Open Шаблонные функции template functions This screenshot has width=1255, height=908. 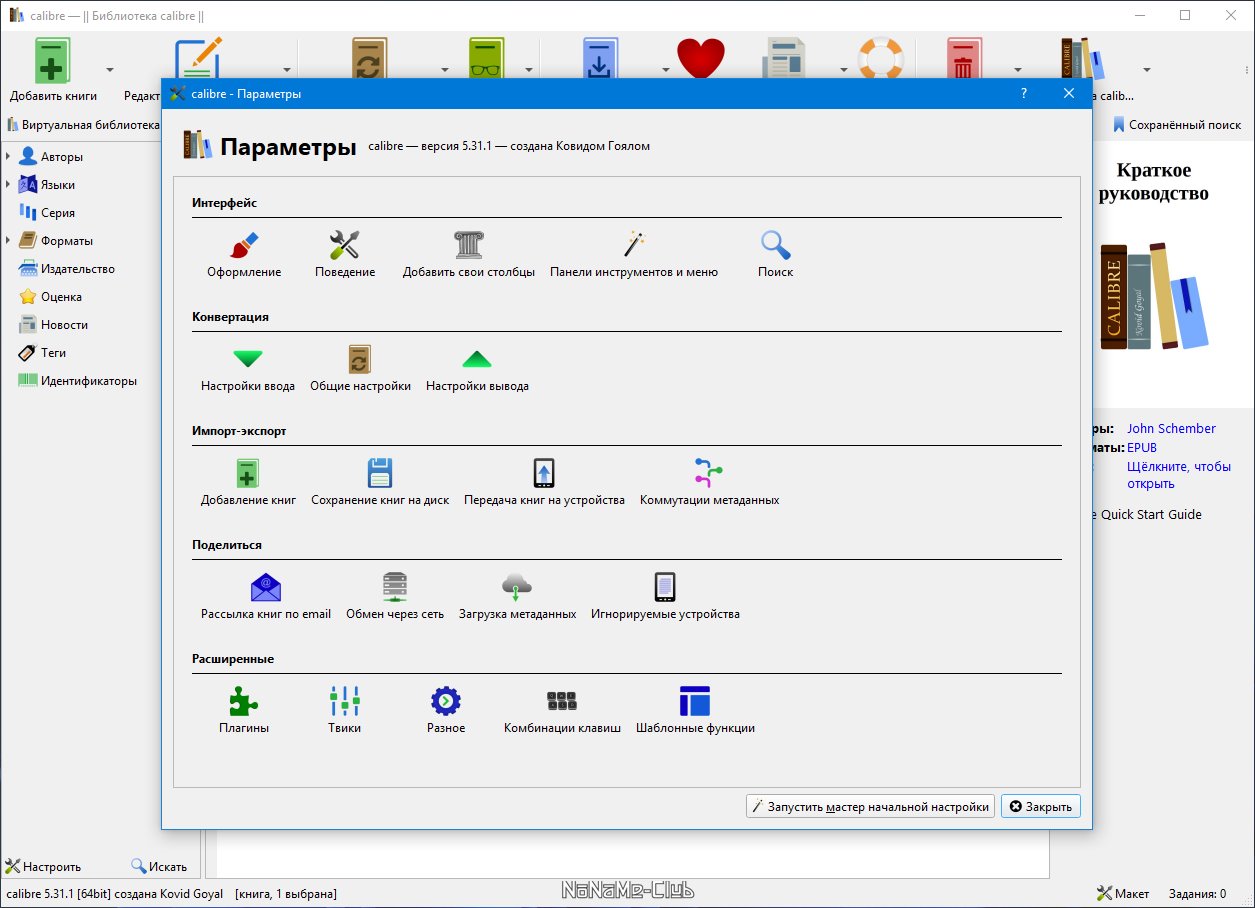tap(695, 710)
